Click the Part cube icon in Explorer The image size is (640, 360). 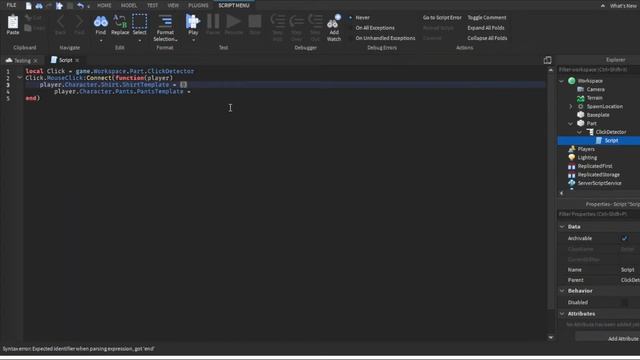[580, 123]
